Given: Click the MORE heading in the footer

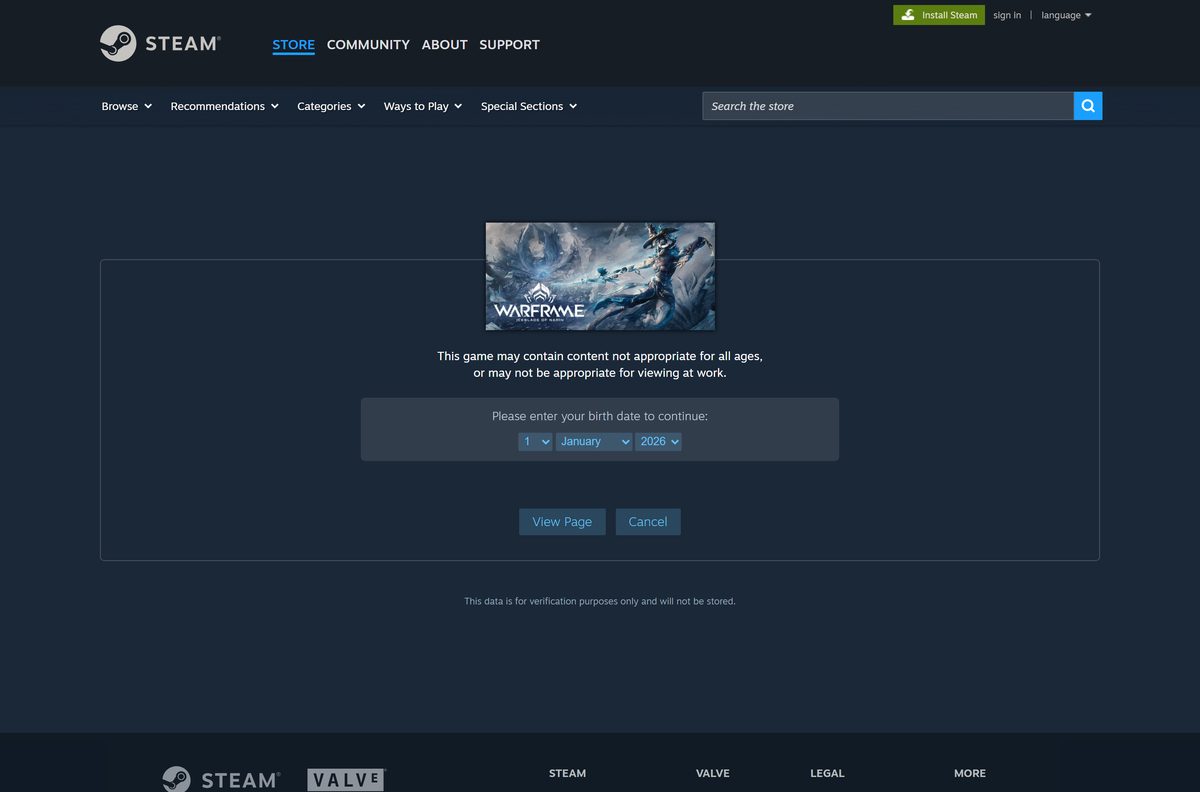Looking at the screenshot, I should tap(970, 773).
